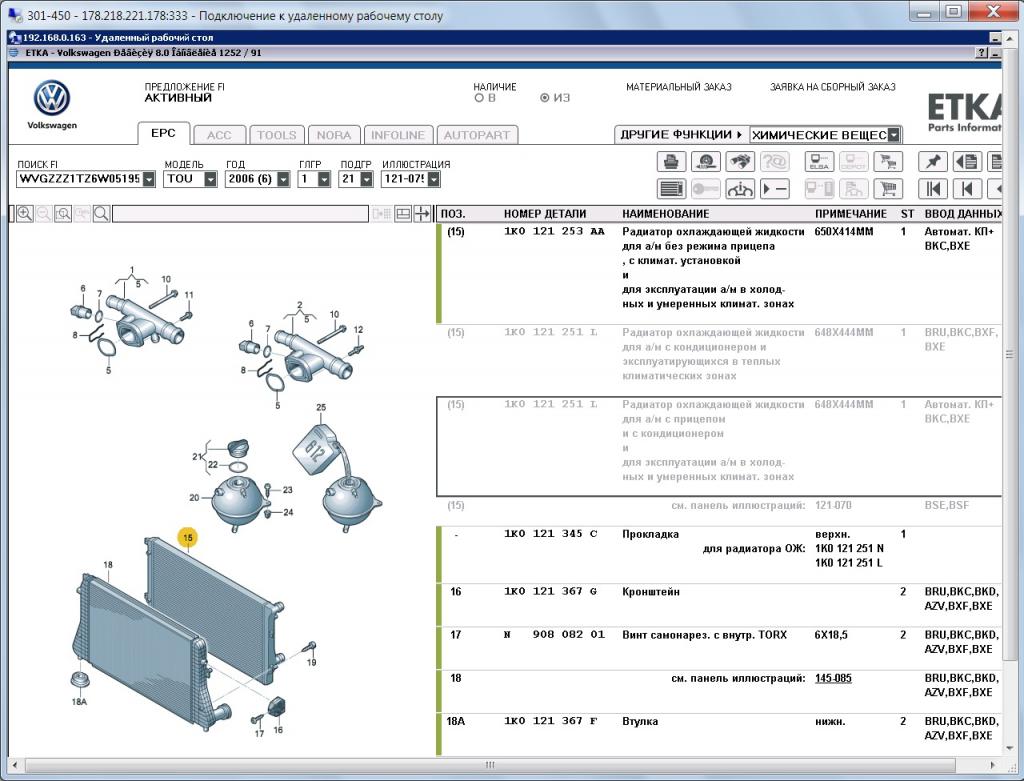Screen dimensions: 1024x781
Task: Click the ПРИМЕЧАНИЕ column header
Action: click(851, 214)
